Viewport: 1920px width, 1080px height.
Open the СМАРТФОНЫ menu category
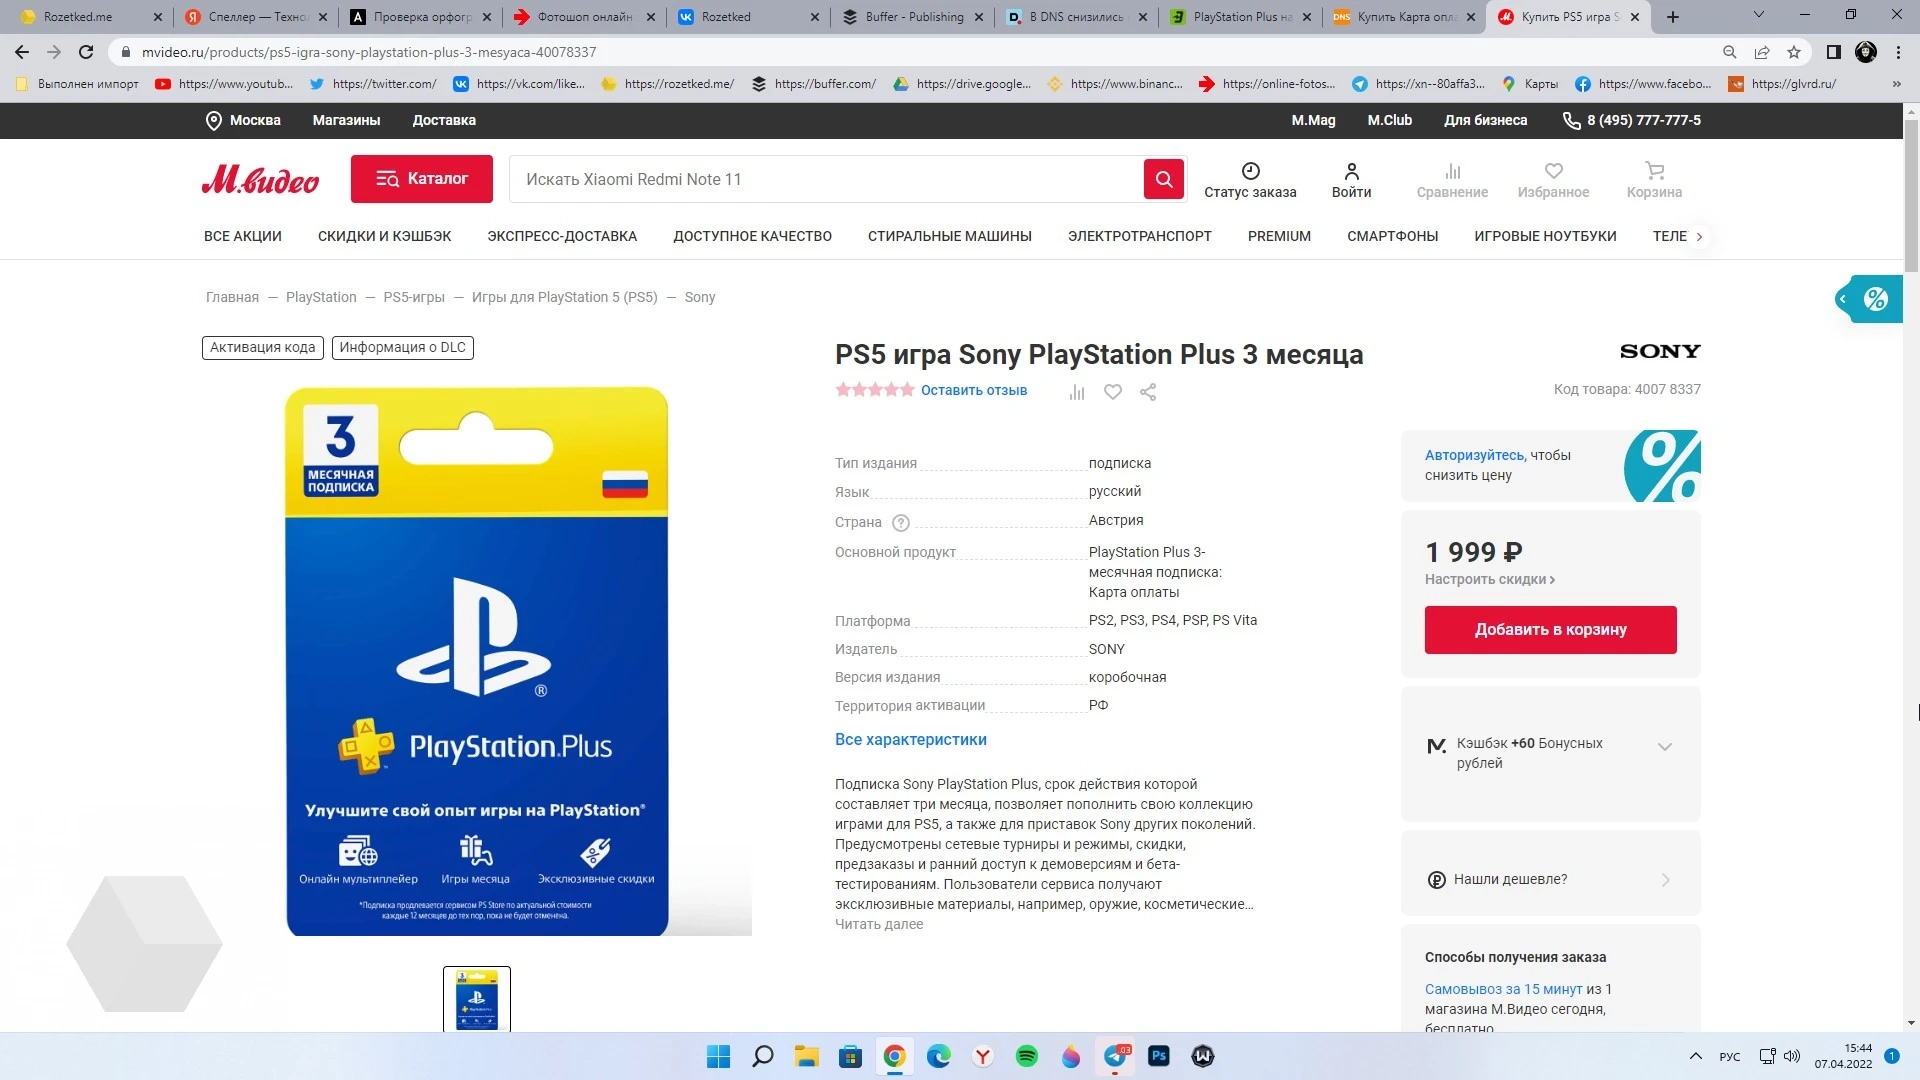tap(1392, 236)
